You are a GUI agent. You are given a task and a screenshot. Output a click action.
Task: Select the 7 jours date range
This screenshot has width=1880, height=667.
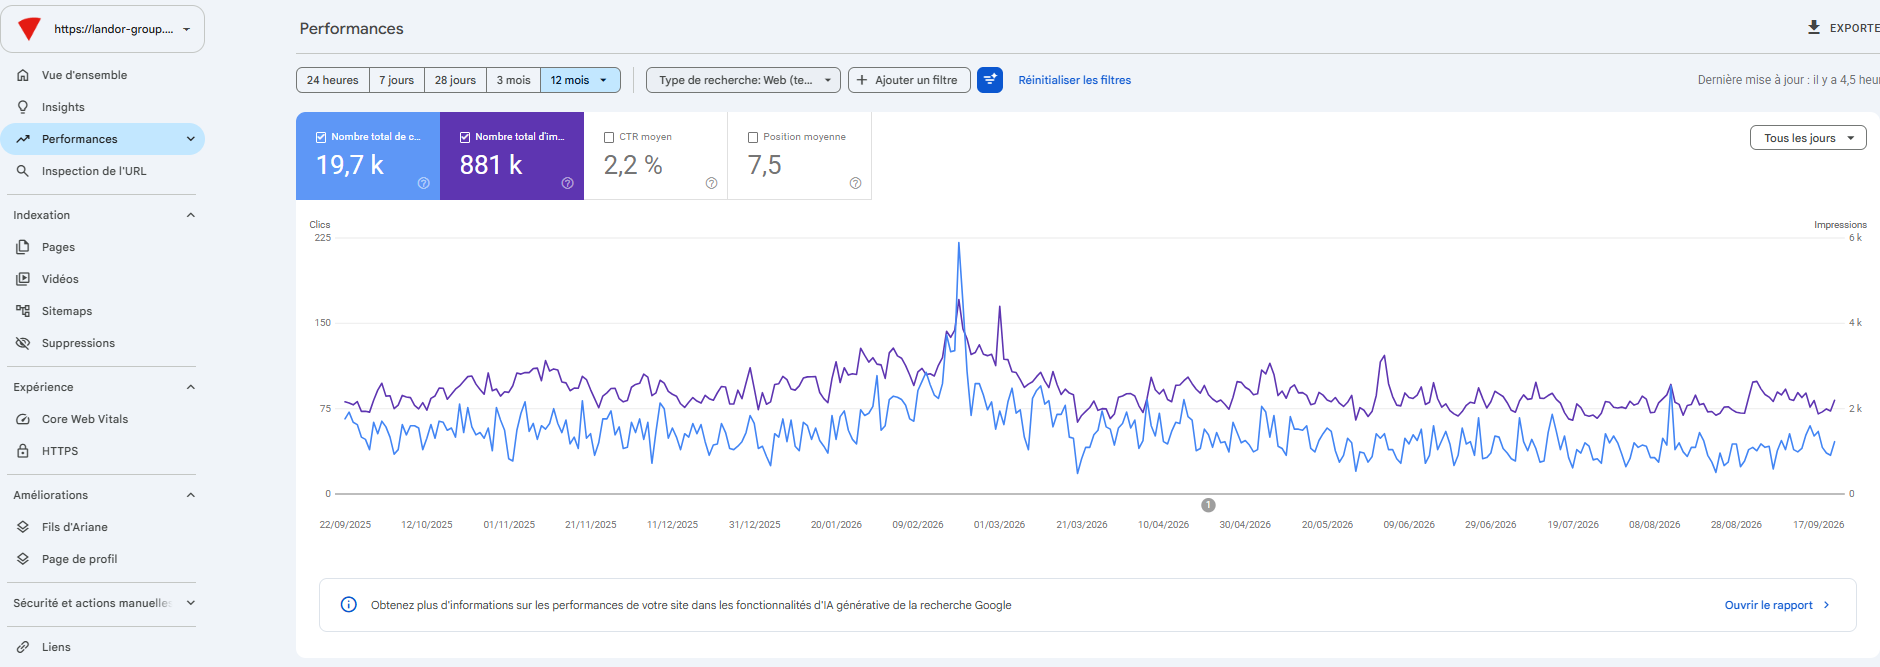397,80
